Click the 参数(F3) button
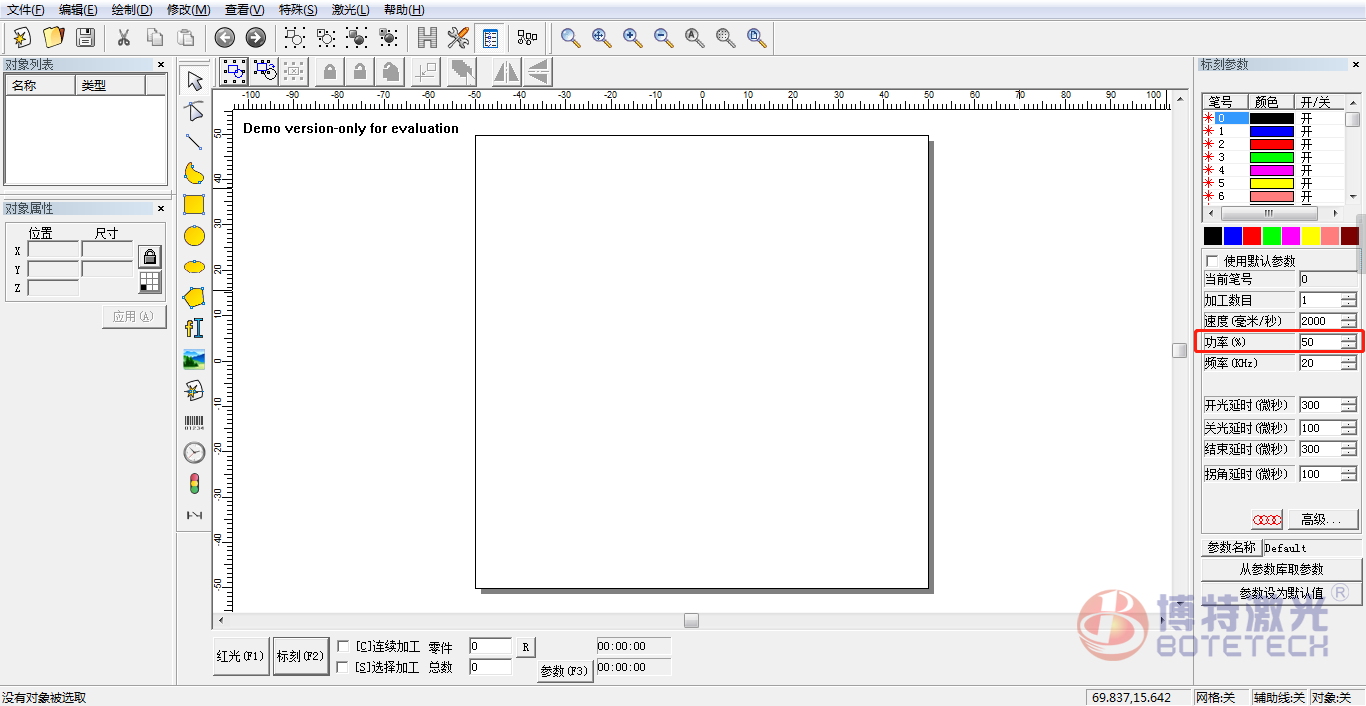Screen dimensions: 1366x706 coord(565,671)
